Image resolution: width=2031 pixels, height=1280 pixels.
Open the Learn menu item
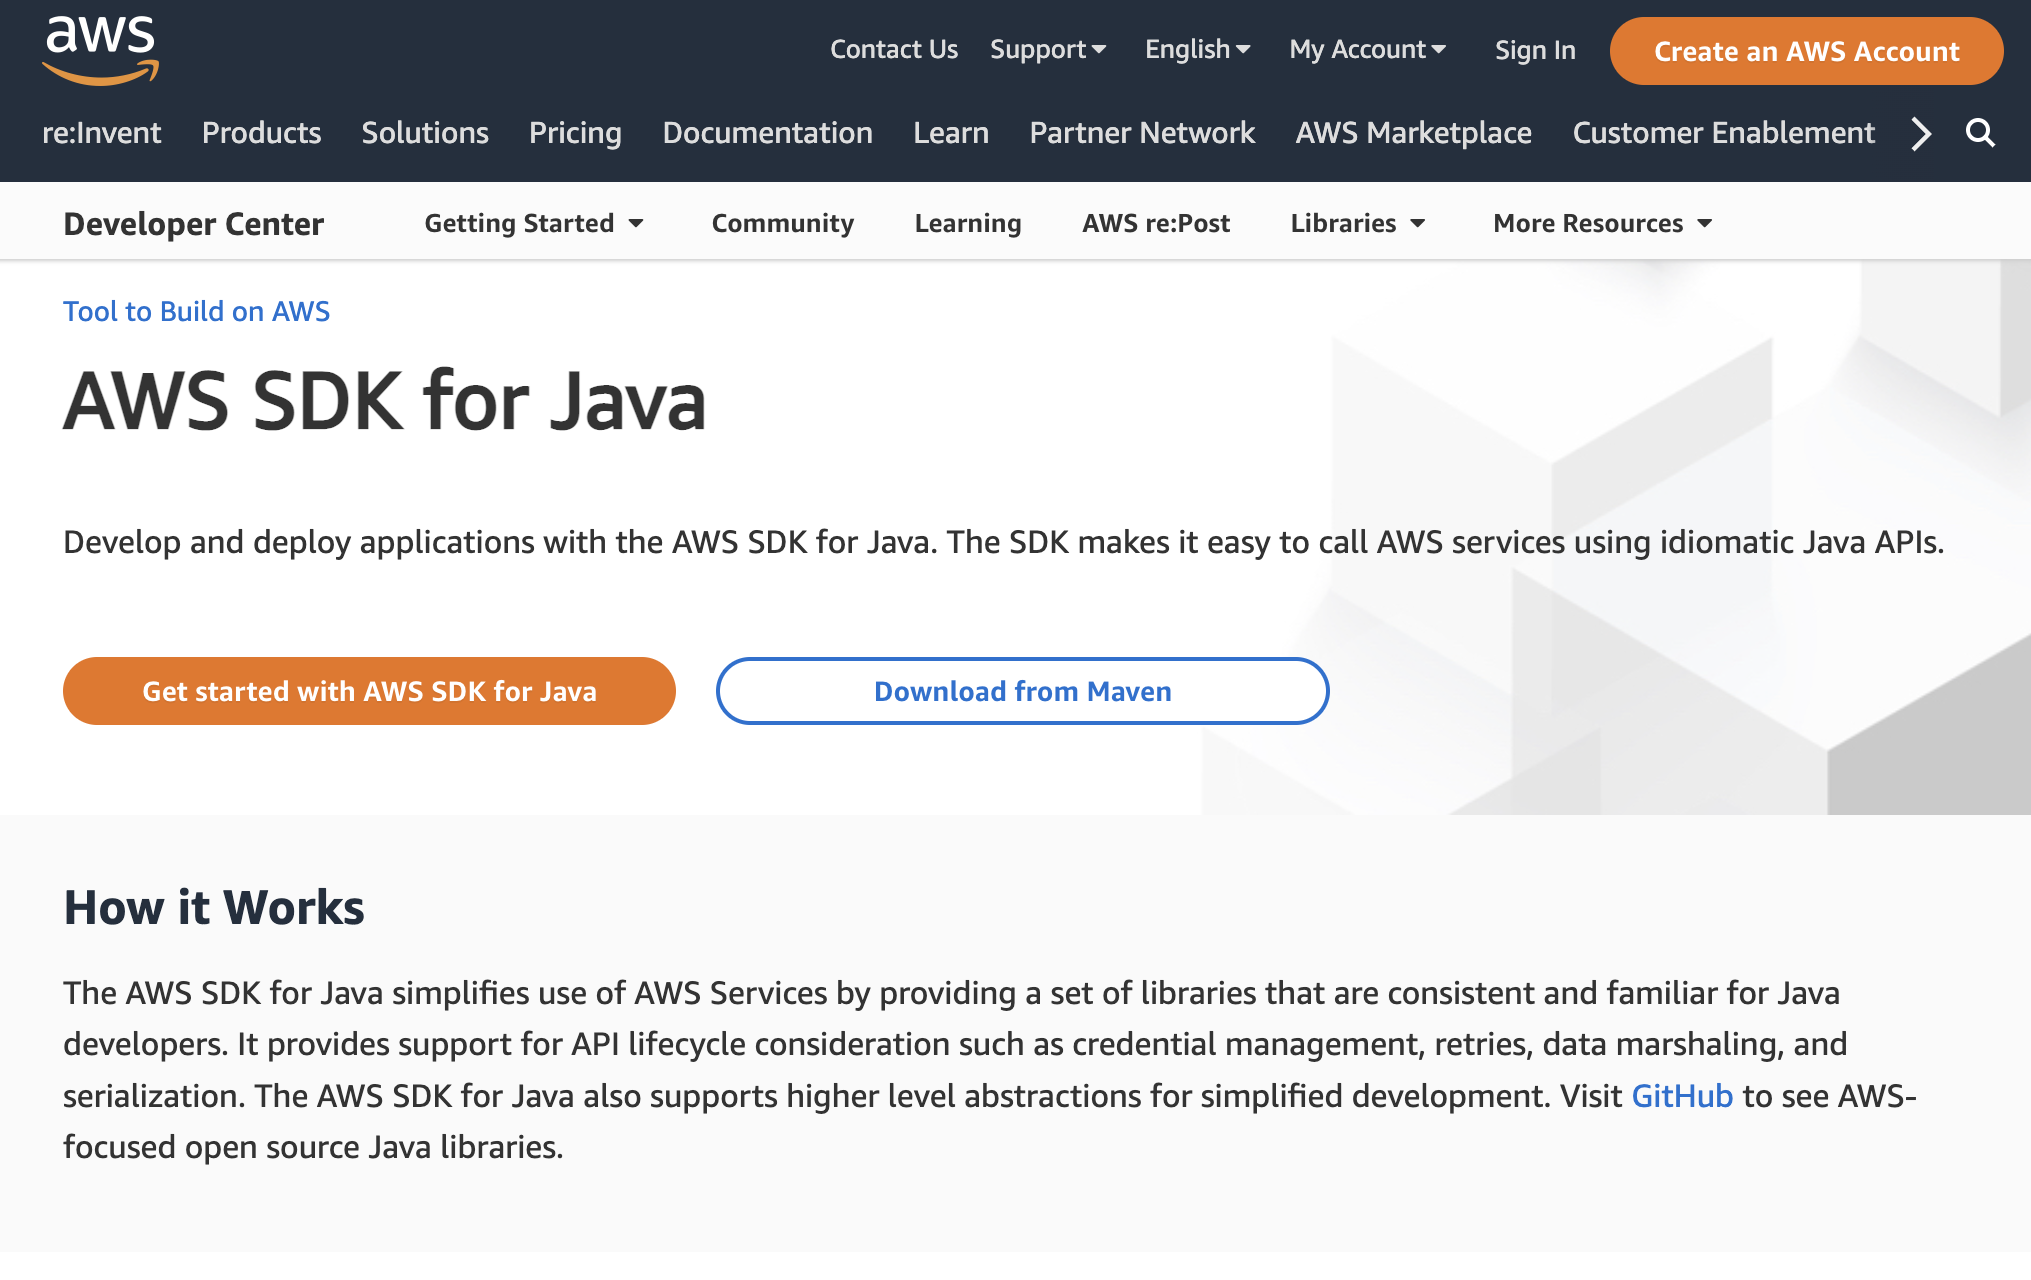951,133
